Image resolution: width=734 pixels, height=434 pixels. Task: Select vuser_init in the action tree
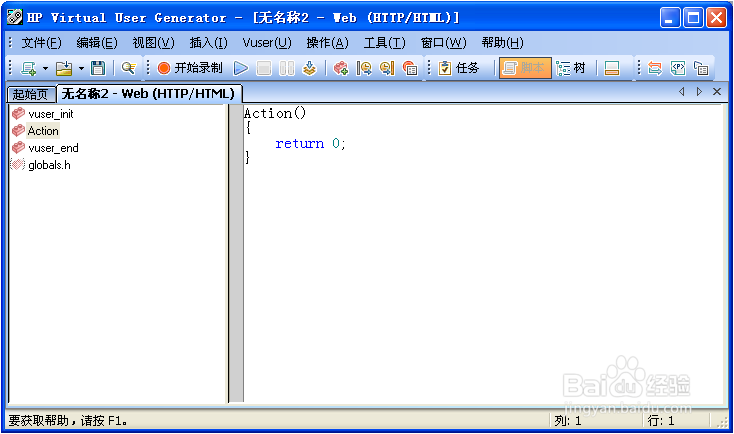click(51, 114)
